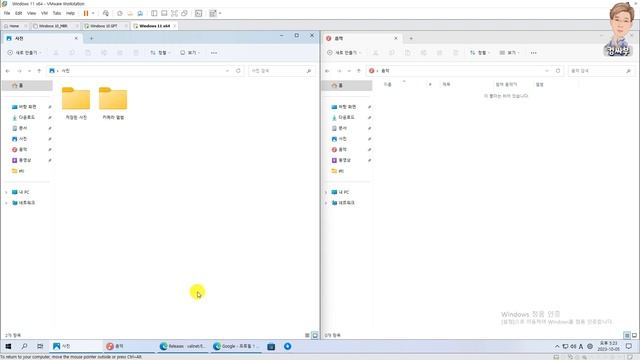
Task: Click Rename icon in Pictures window toolbar
Action: pyautogui.click(x=104, y=53)
